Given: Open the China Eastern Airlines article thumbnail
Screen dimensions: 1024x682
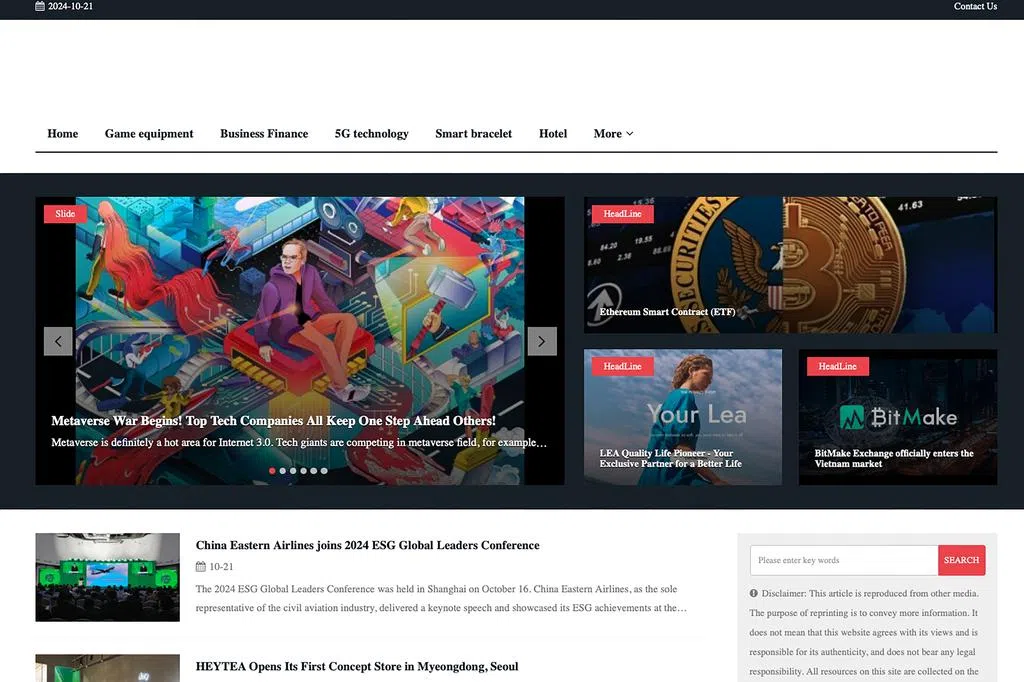Looking at the screenshot, I should [x=107, y=577].
